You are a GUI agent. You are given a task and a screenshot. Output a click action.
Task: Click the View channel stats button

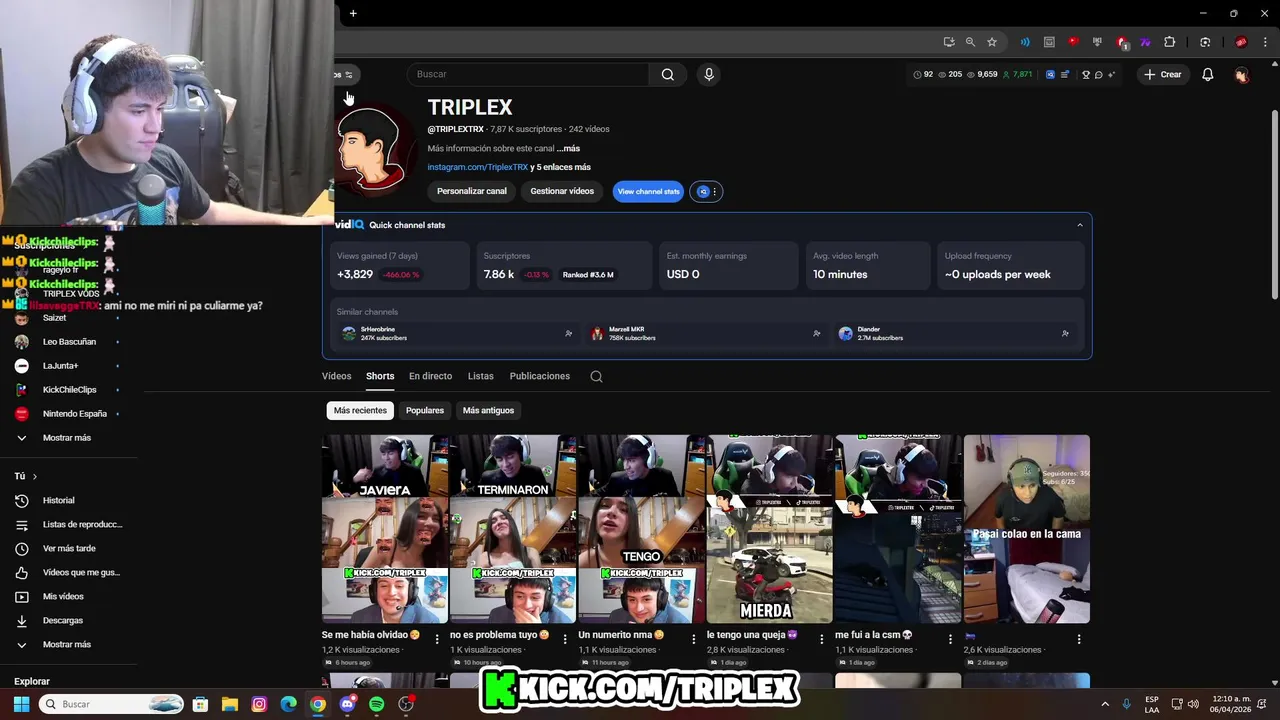point(648,191)
